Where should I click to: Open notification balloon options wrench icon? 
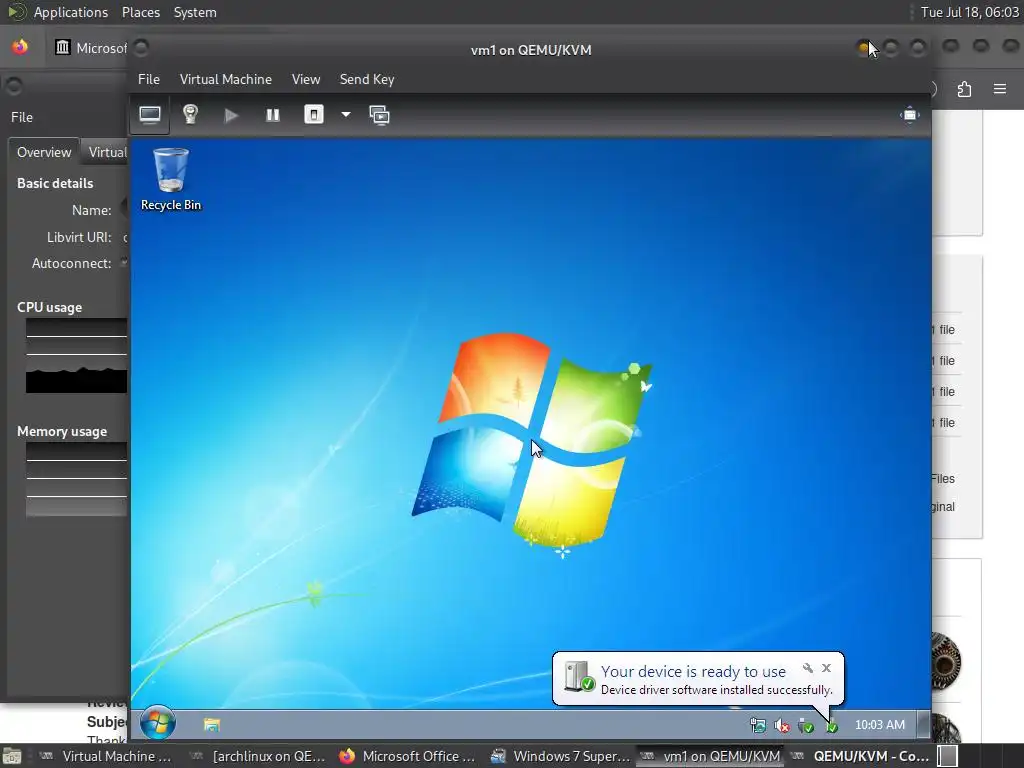(x=808, y=668)
